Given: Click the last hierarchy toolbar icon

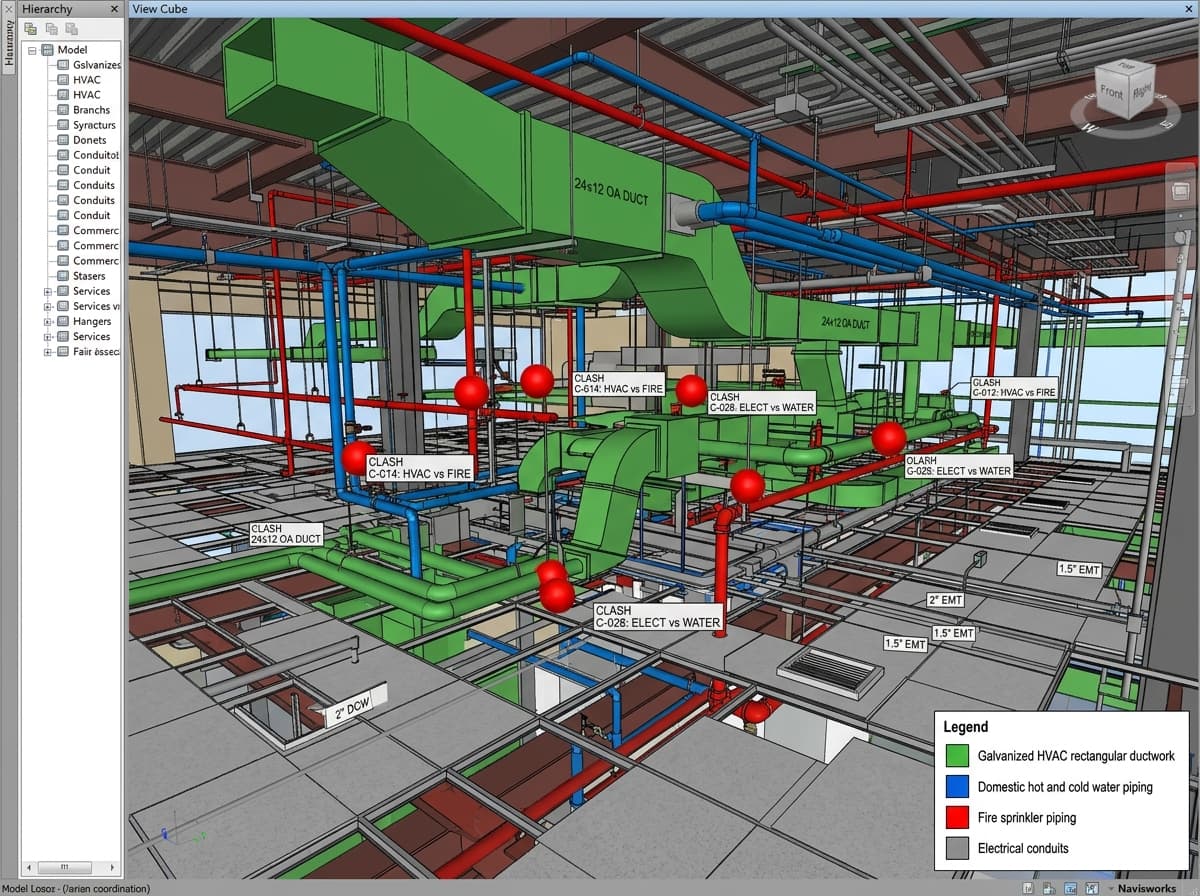Looking at the screenshot, I should coord(71,29).
